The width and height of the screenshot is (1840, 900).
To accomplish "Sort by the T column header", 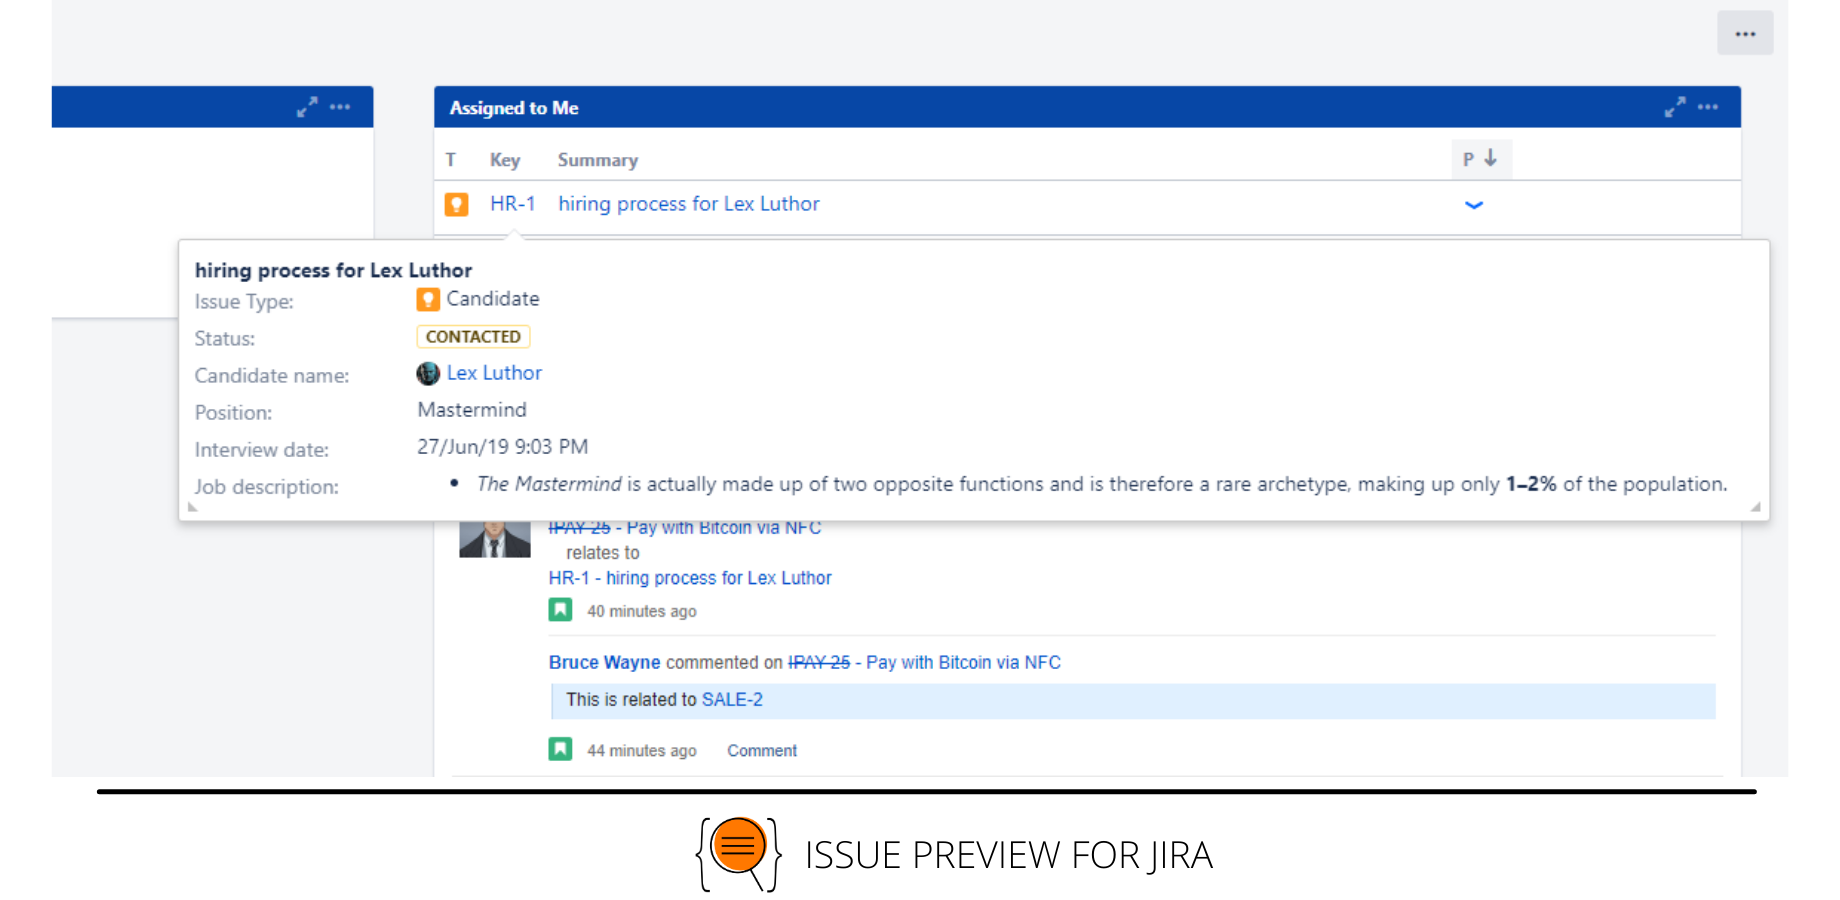I will 451,160.
